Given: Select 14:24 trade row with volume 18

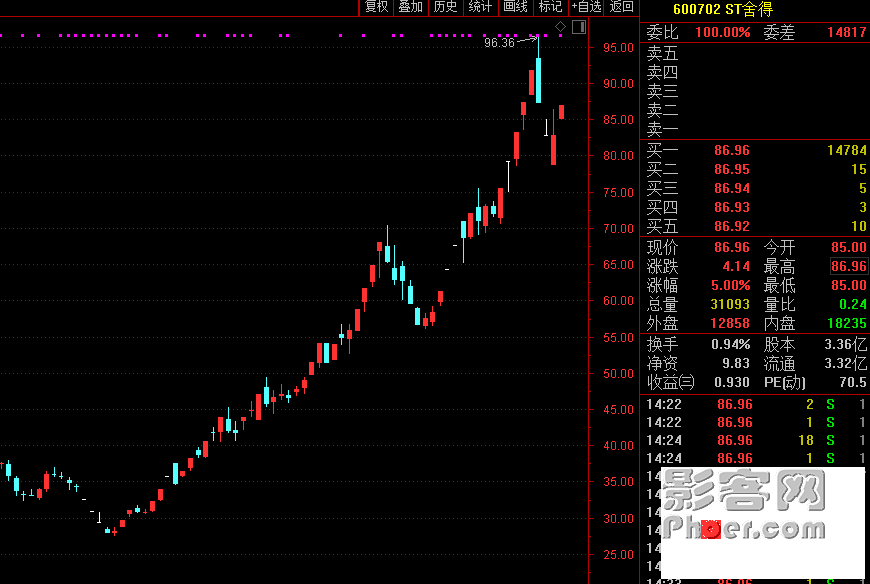Looking at the screenshot, I should coord(755,440).
